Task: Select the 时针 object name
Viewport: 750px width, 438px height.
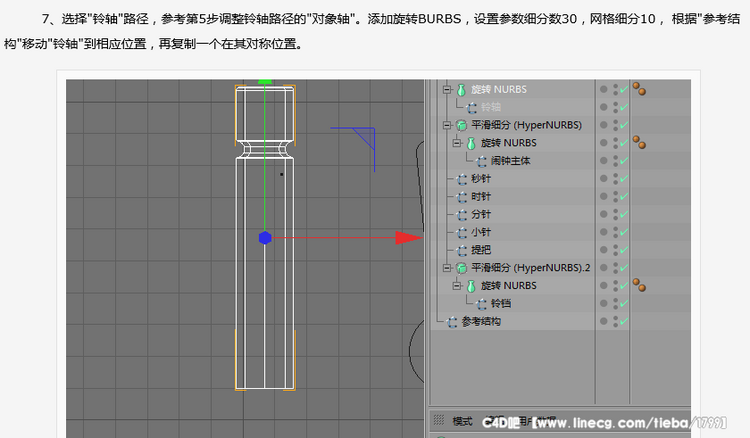Action: 481,197
